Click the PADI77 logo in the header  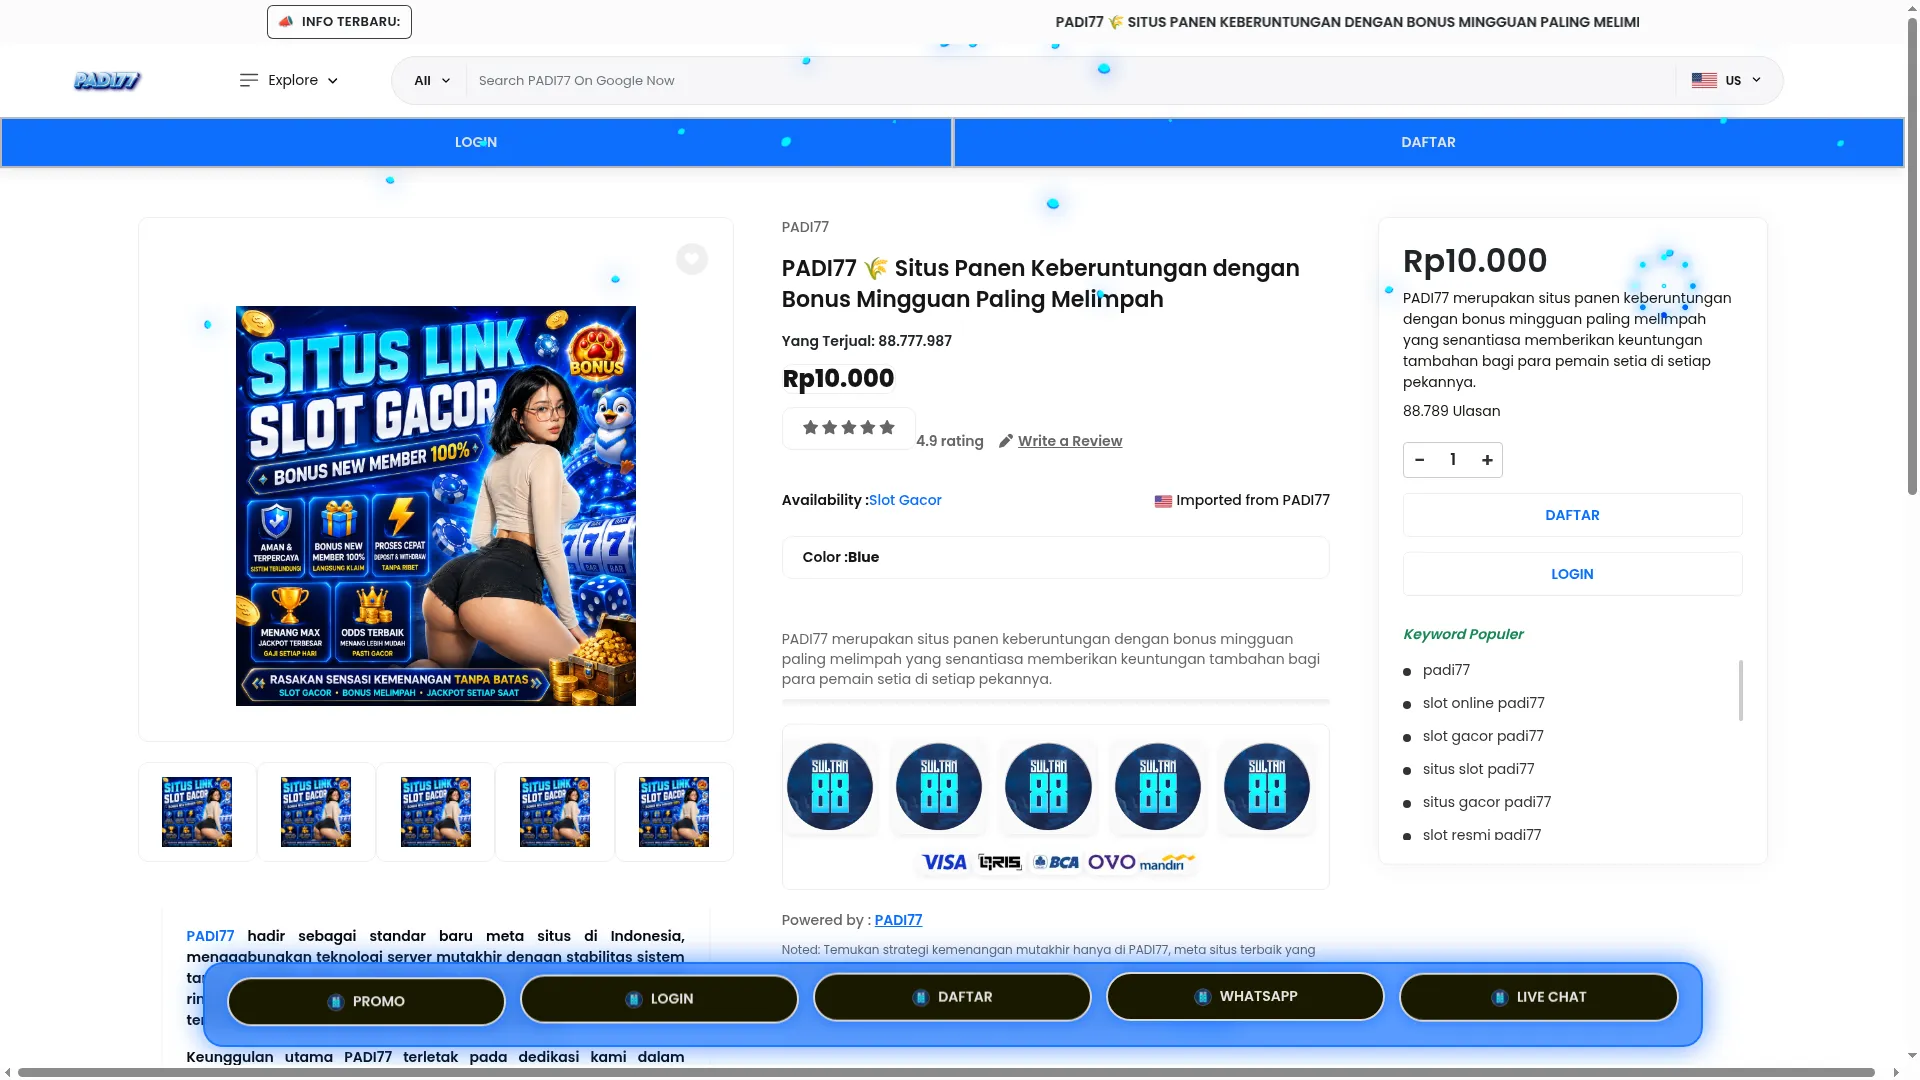[x=107, y=80]
